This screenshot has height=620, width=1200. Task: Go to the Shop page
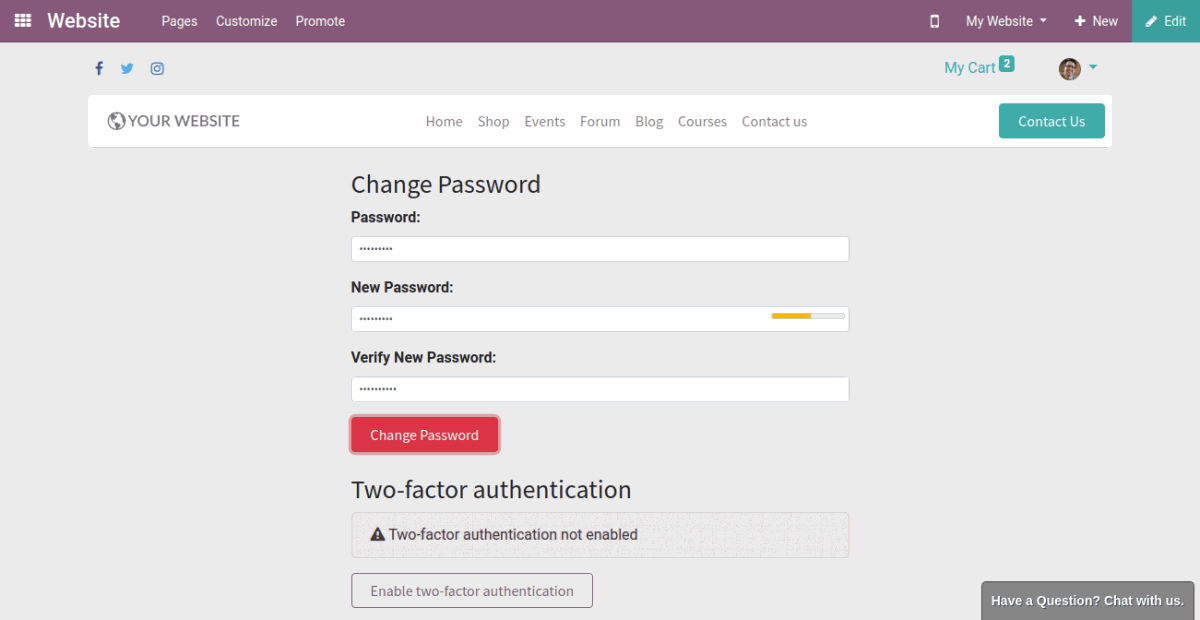point(493,121)
